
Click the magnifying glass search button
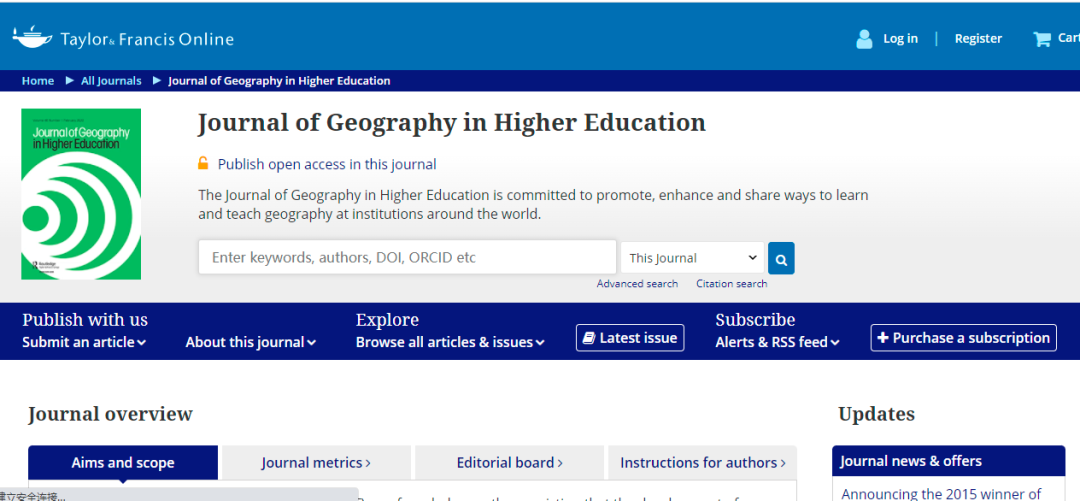pos(781,258)
